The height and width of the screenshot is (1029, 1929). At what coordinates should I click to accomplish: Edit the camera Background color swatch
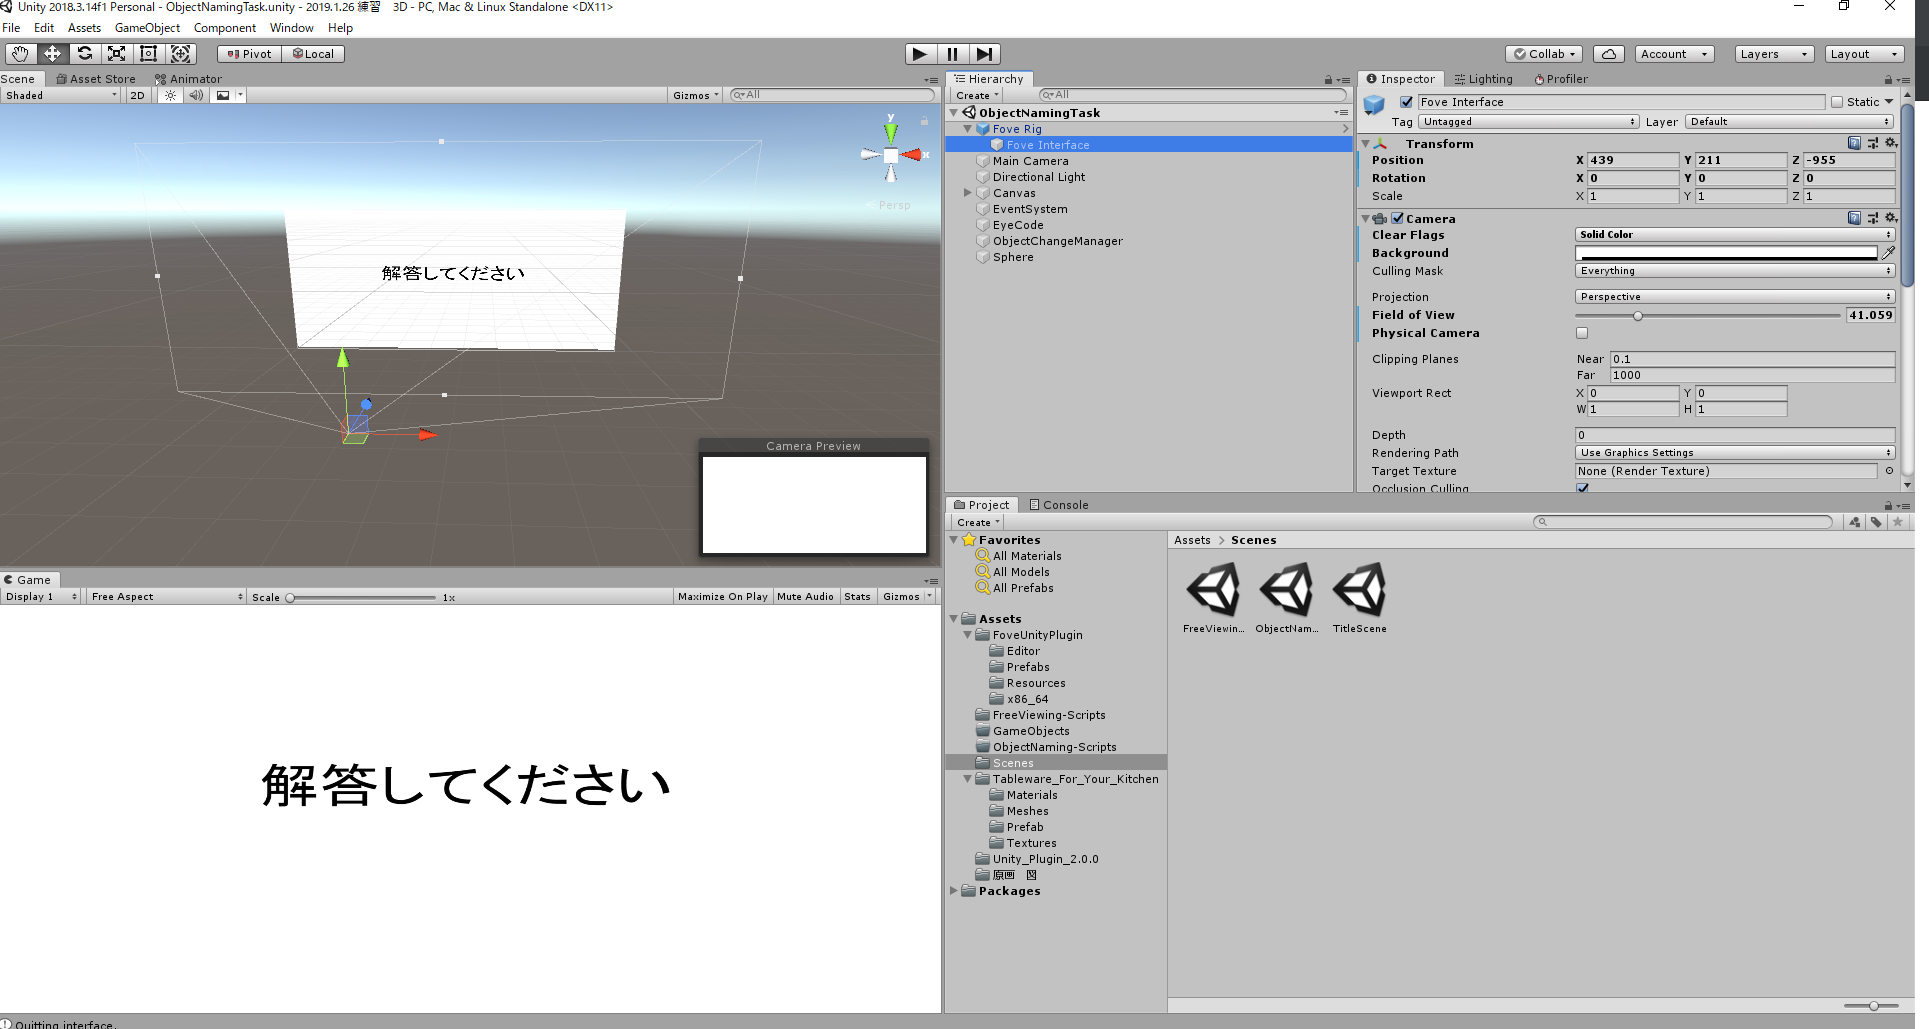[1728, 252]
